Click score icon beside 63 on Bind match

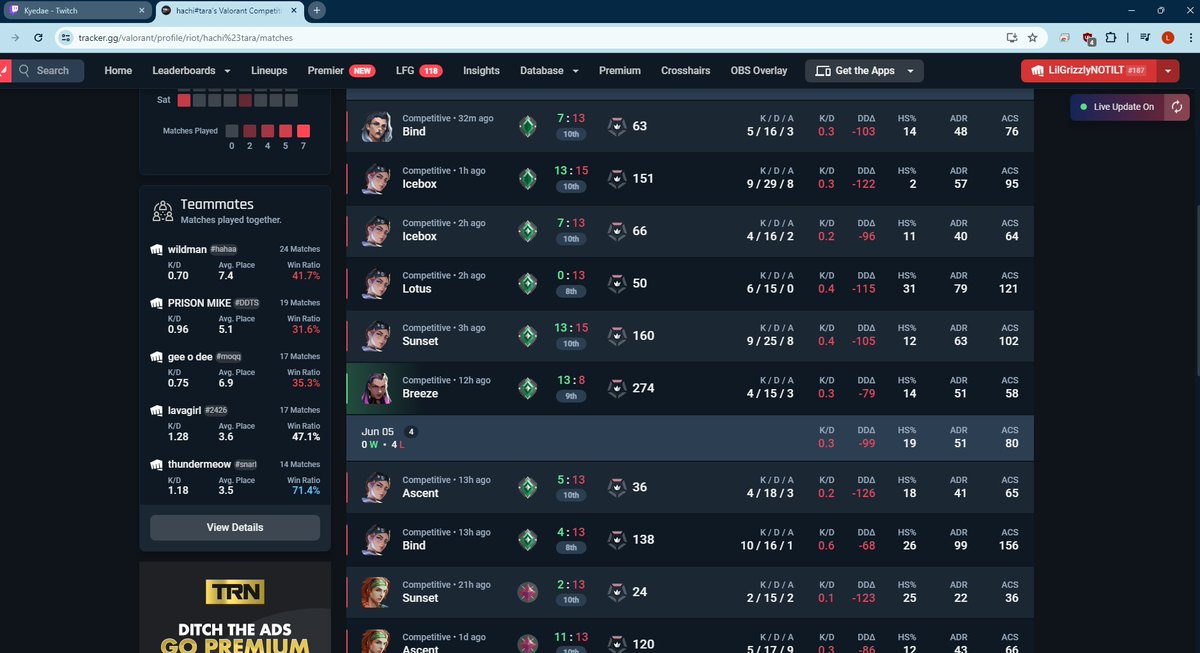tap(617, 126)
